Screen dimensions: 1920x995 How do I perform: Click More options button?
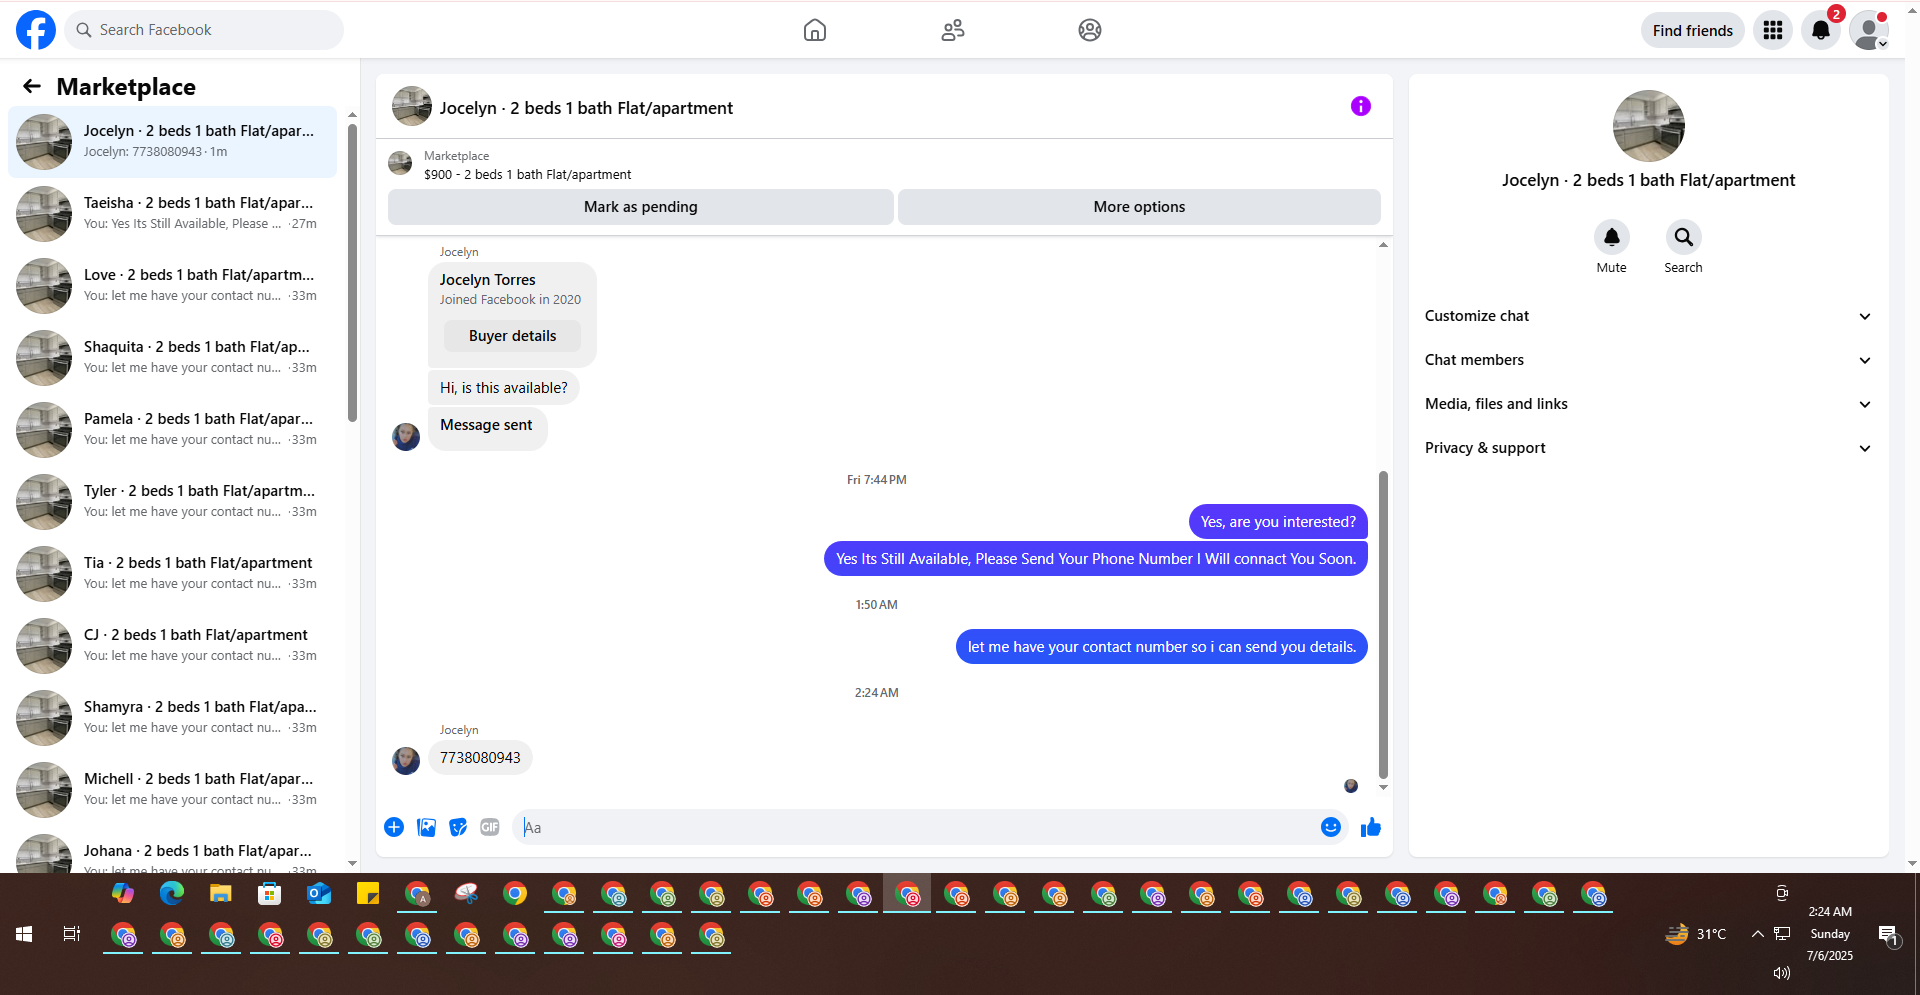[x=1139, y=207]
